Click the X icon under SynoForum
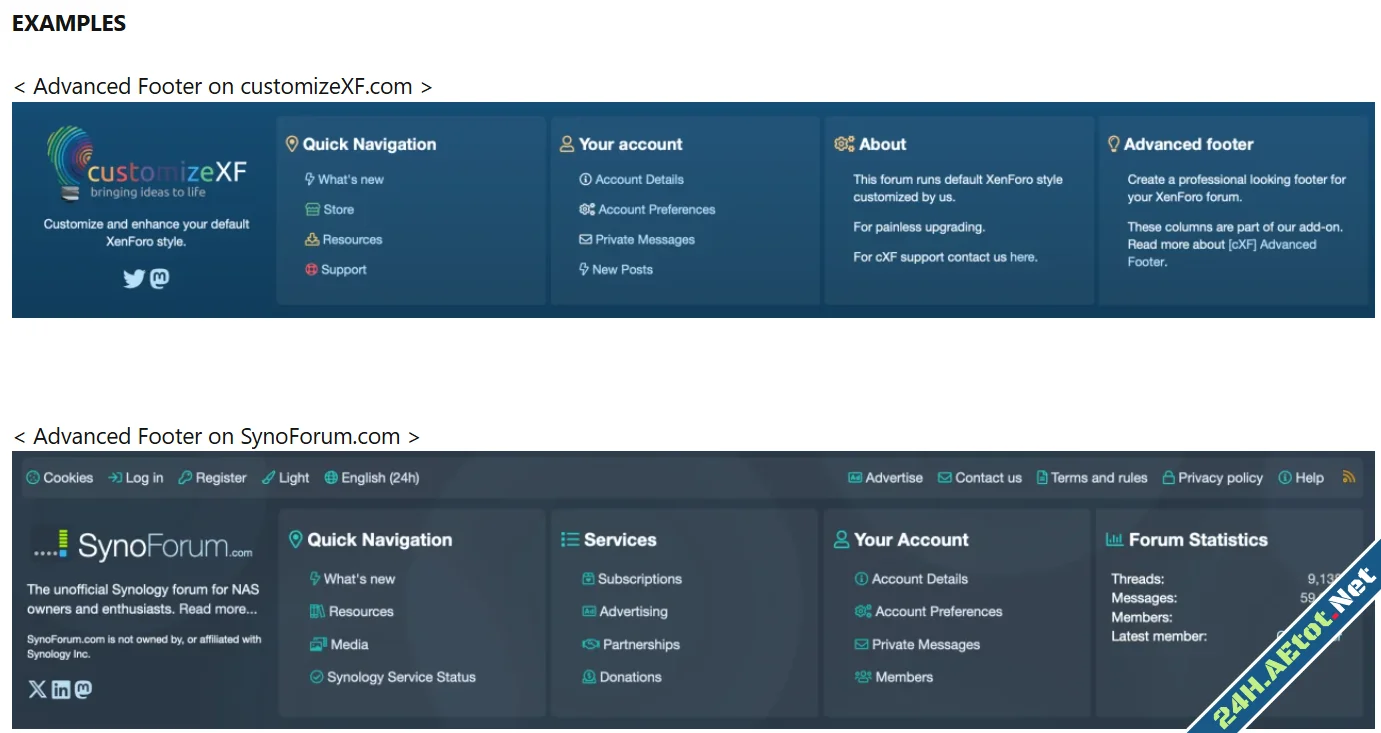The width and height of the screenshot is (1381, 733). click(x=37, y=689)
